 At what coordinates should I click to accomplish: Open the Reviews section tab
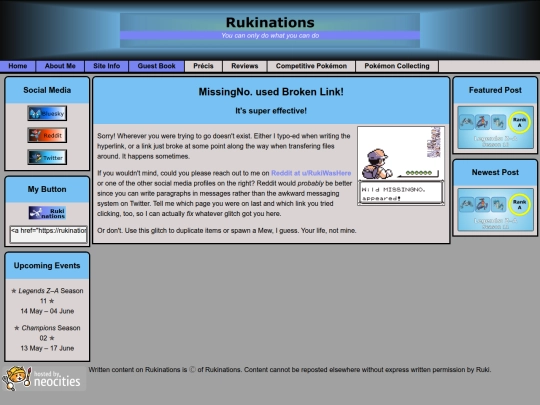245,66
